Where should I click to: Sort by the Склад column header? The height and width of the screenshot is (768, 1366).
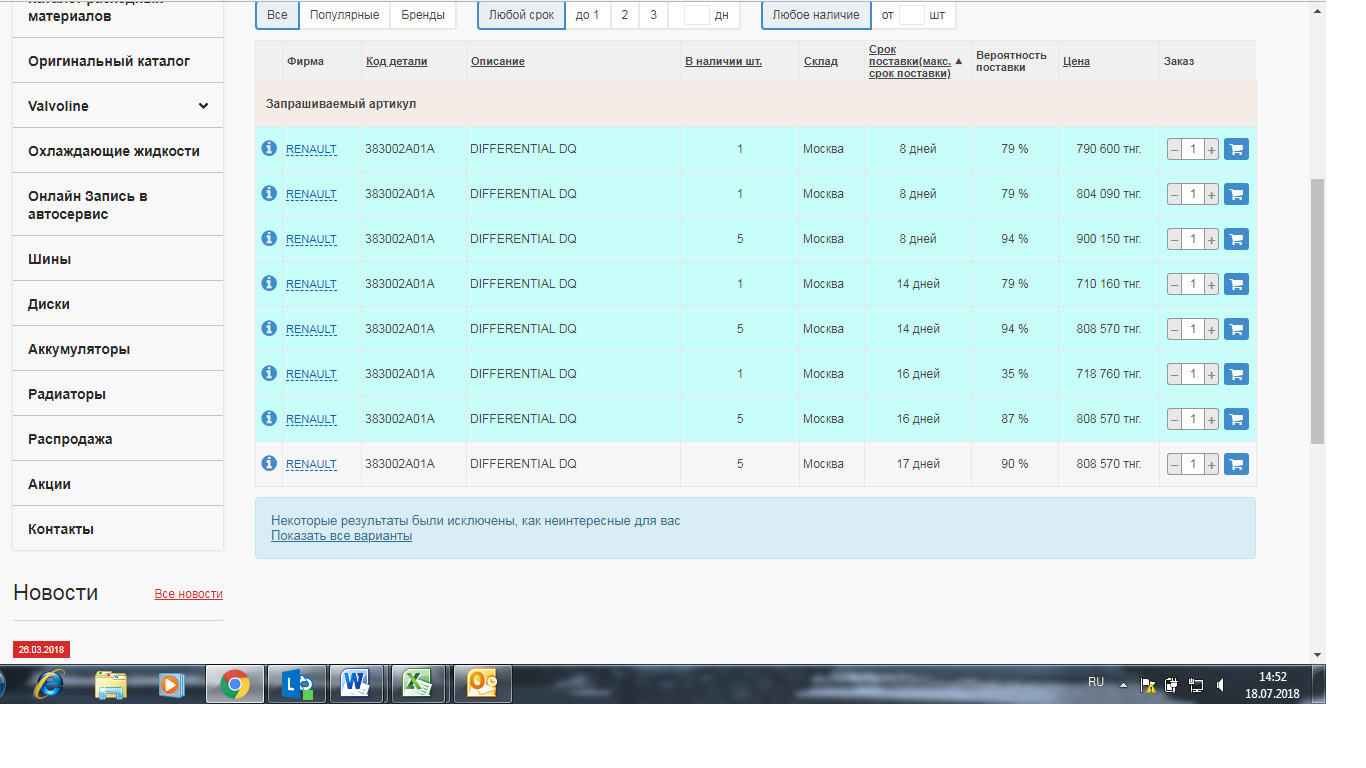pos(821,61)
